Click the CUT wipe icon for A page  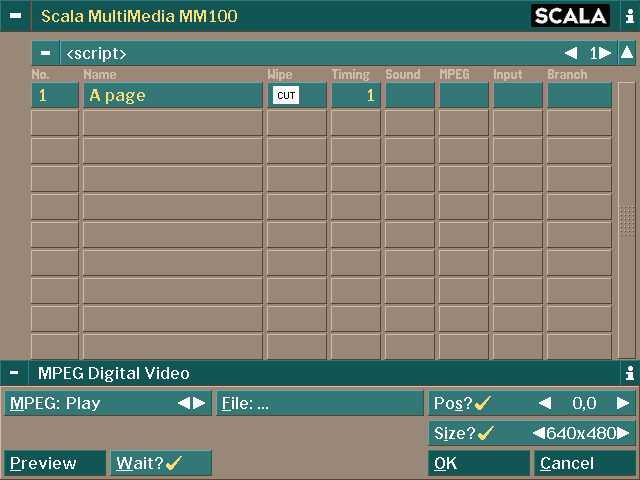pos(286,96)
